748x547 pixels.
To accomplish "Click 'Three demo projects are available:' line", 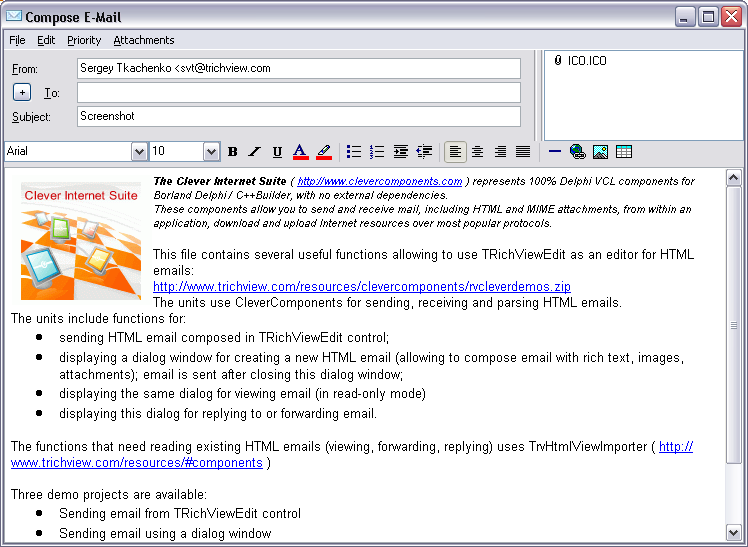I will click(x=109, y=495).
